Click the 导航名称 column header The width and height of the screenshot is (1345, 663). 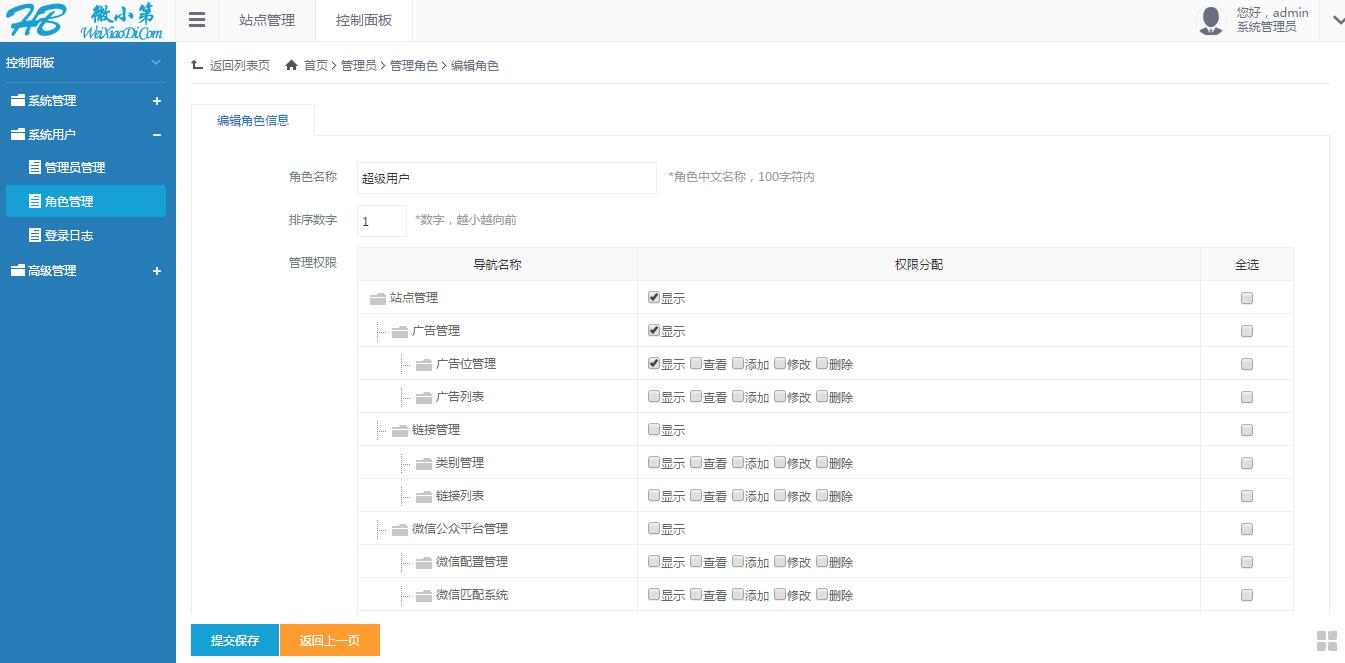point(497,264)
